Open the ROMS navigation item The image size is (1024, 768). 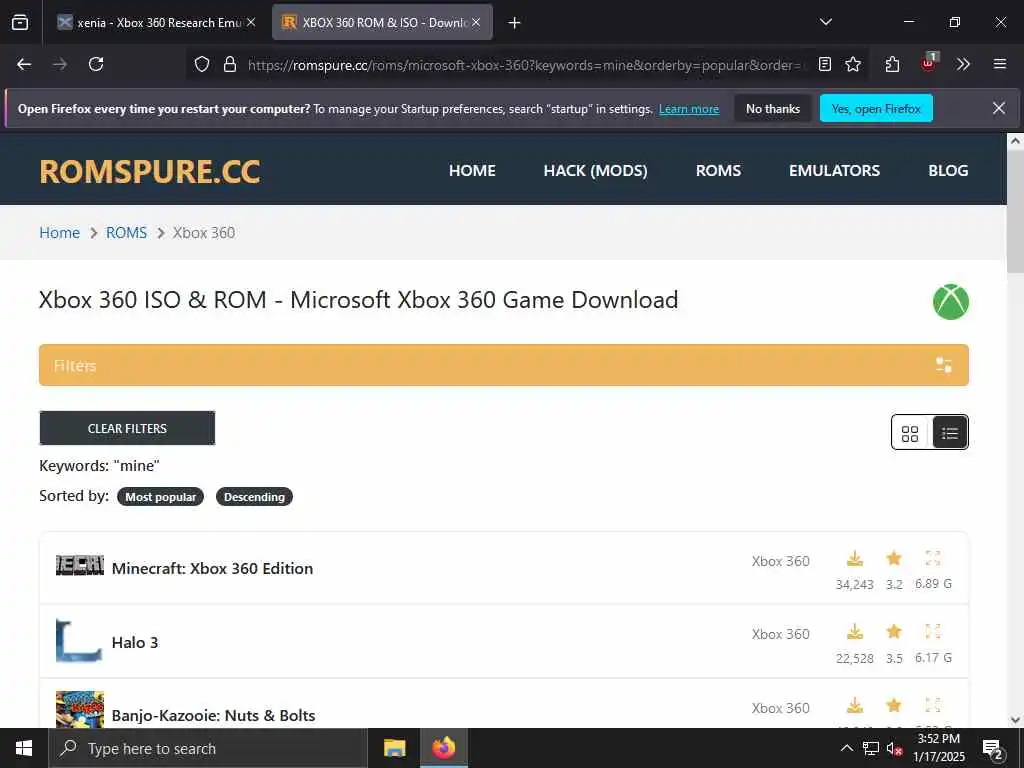[x=718, y=170]
